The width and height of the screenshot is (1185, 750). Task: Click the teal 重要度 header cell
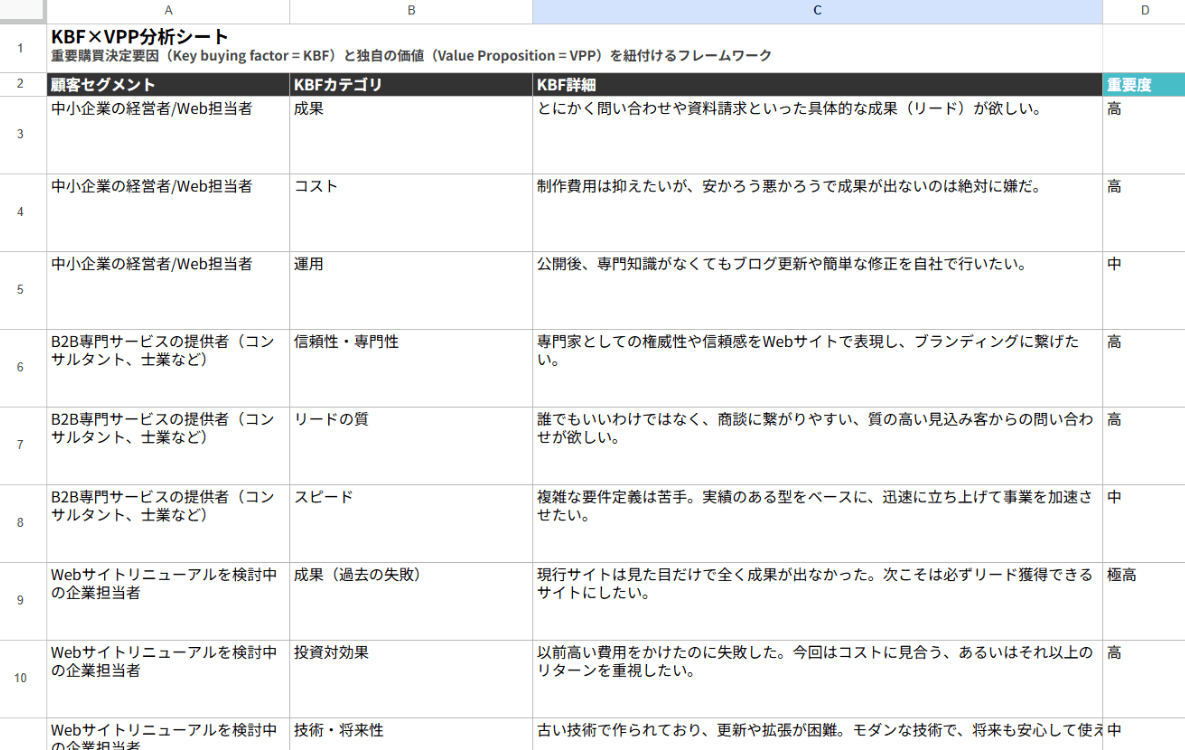[x=1144, y=85]
